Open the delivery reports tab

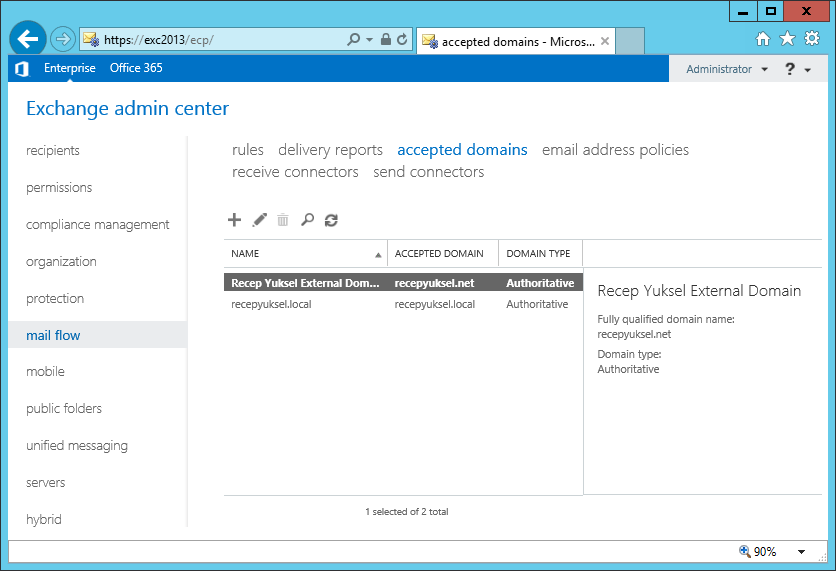pyautogui.click(x=331, y=150)
